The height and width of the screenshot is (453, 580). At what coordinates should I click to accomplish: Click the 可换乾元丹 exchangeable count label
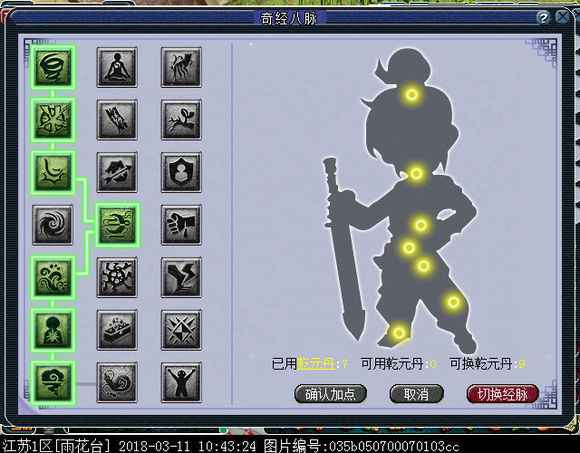[488, 364]
